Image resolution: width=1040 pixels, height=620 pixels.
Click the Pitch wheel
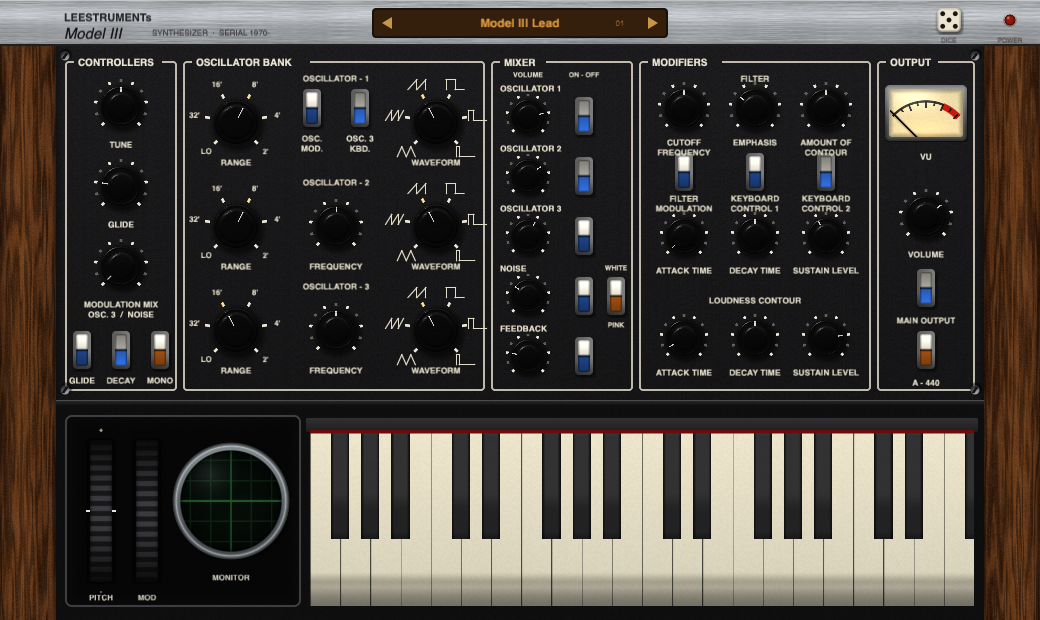pyautogui.click(x=101, y=511)
